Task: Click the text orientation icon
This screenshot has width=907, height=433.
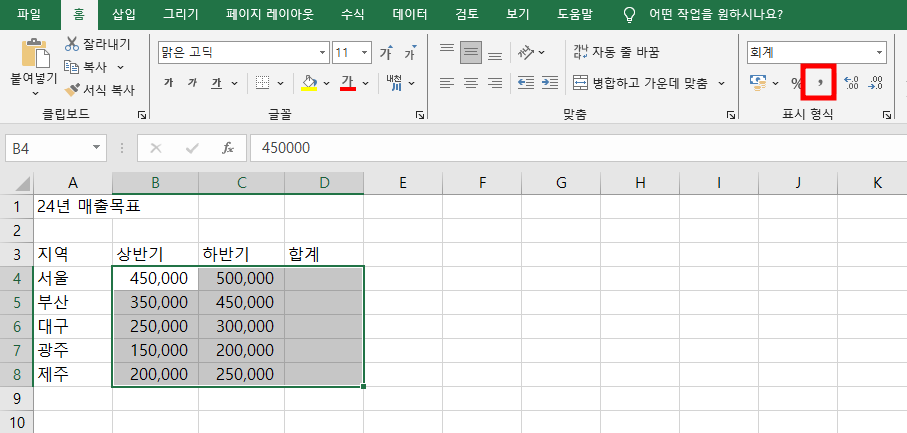Action: [526, 53]
